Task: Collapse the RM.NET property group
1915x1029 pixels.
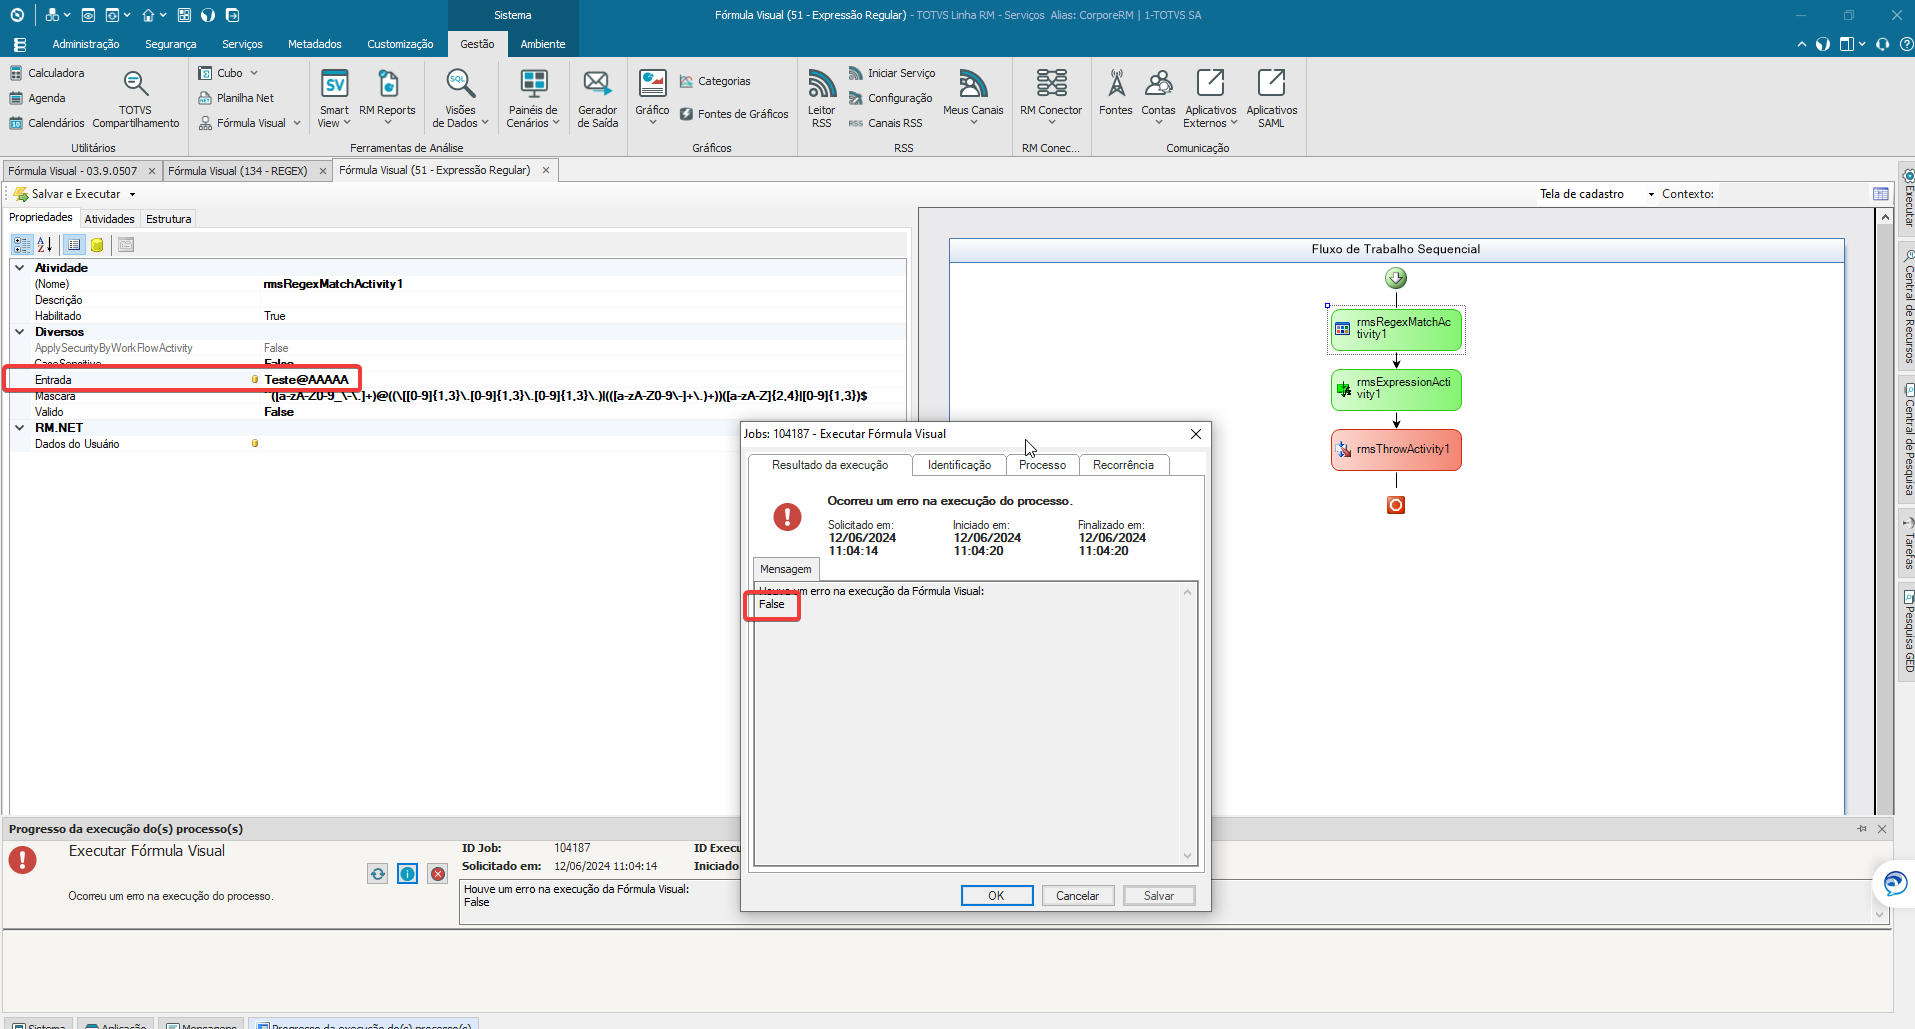Action: (19, 428)
